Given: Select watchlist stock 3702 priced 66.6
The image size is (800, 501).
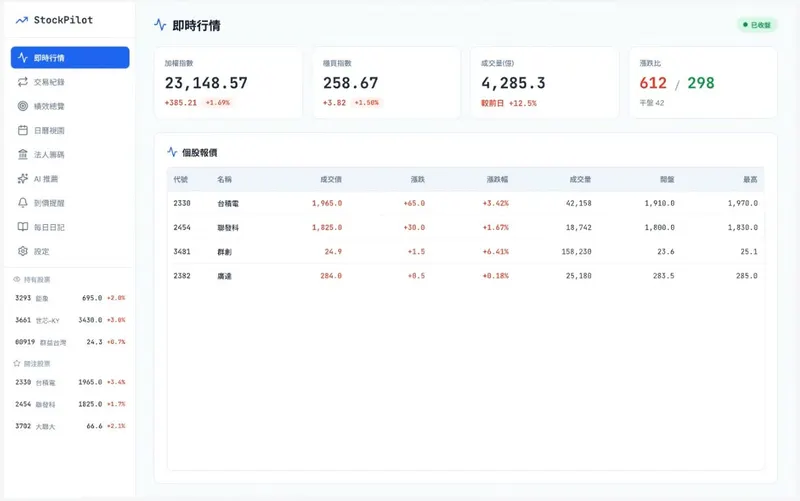Looking at the screenshot, I should click(70, 426).
